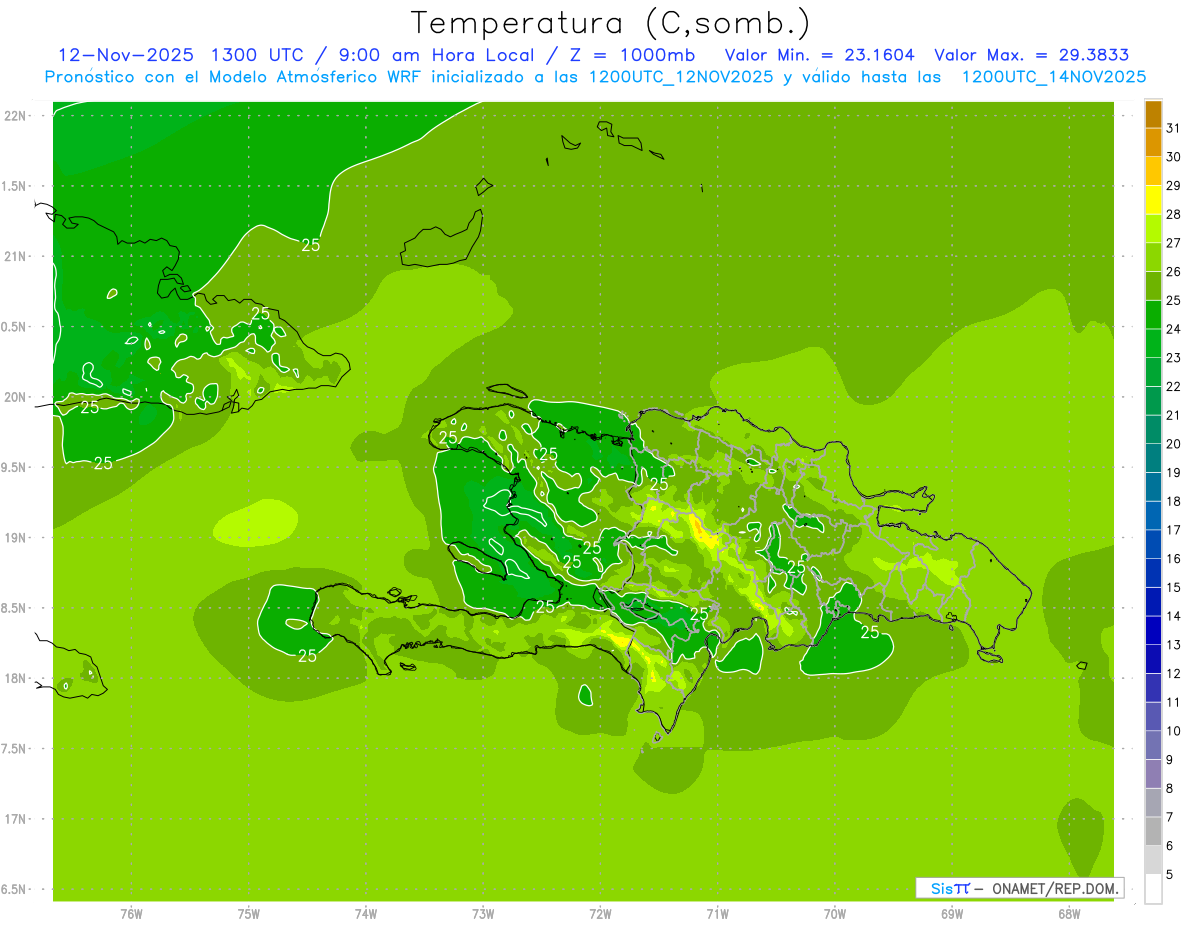Click the '70W' longitude axis label
Screen dimensions: 1200x927
coord(835,914)
